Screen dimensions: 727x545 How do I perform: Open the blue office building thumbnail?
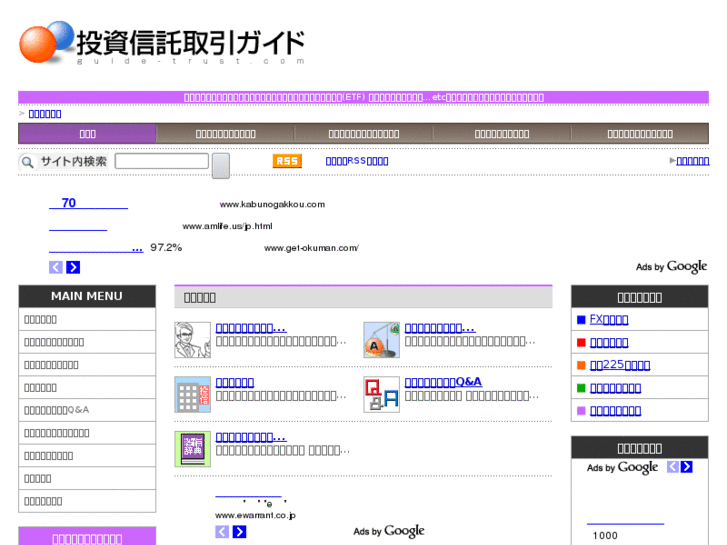[x=192, y=394]
